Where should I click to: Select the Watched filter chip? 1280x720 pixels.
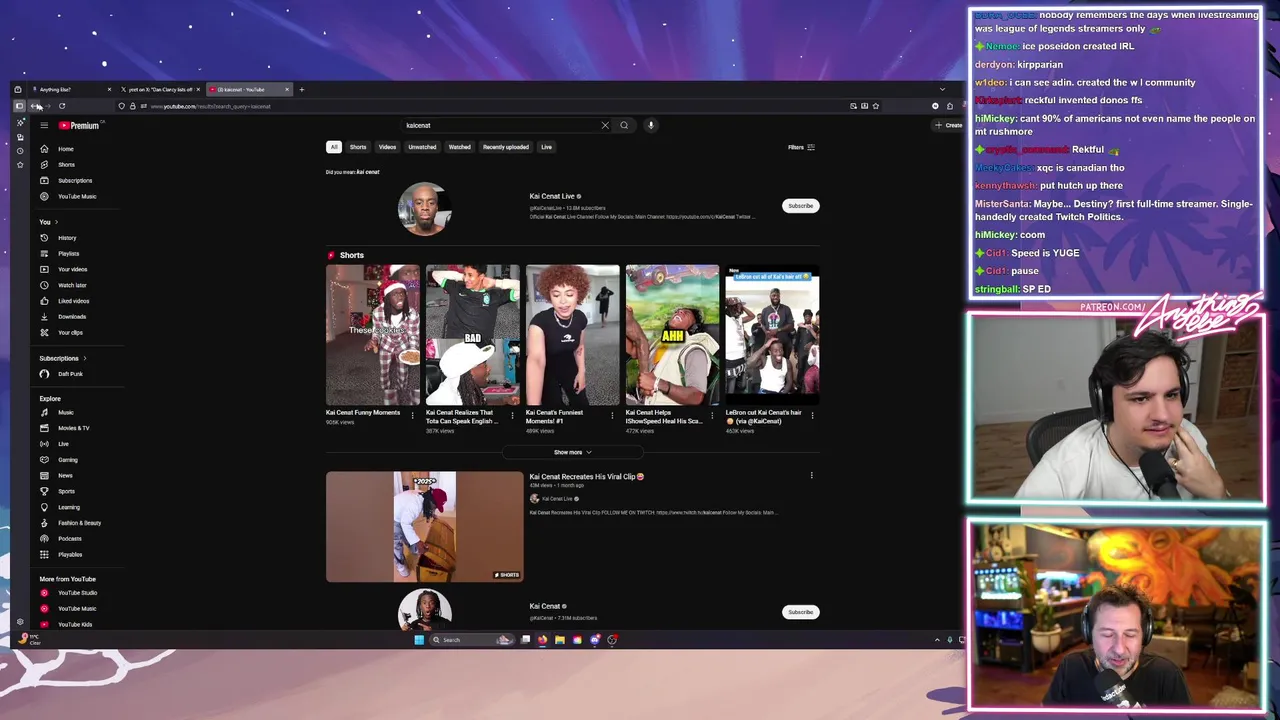point(460,147)
